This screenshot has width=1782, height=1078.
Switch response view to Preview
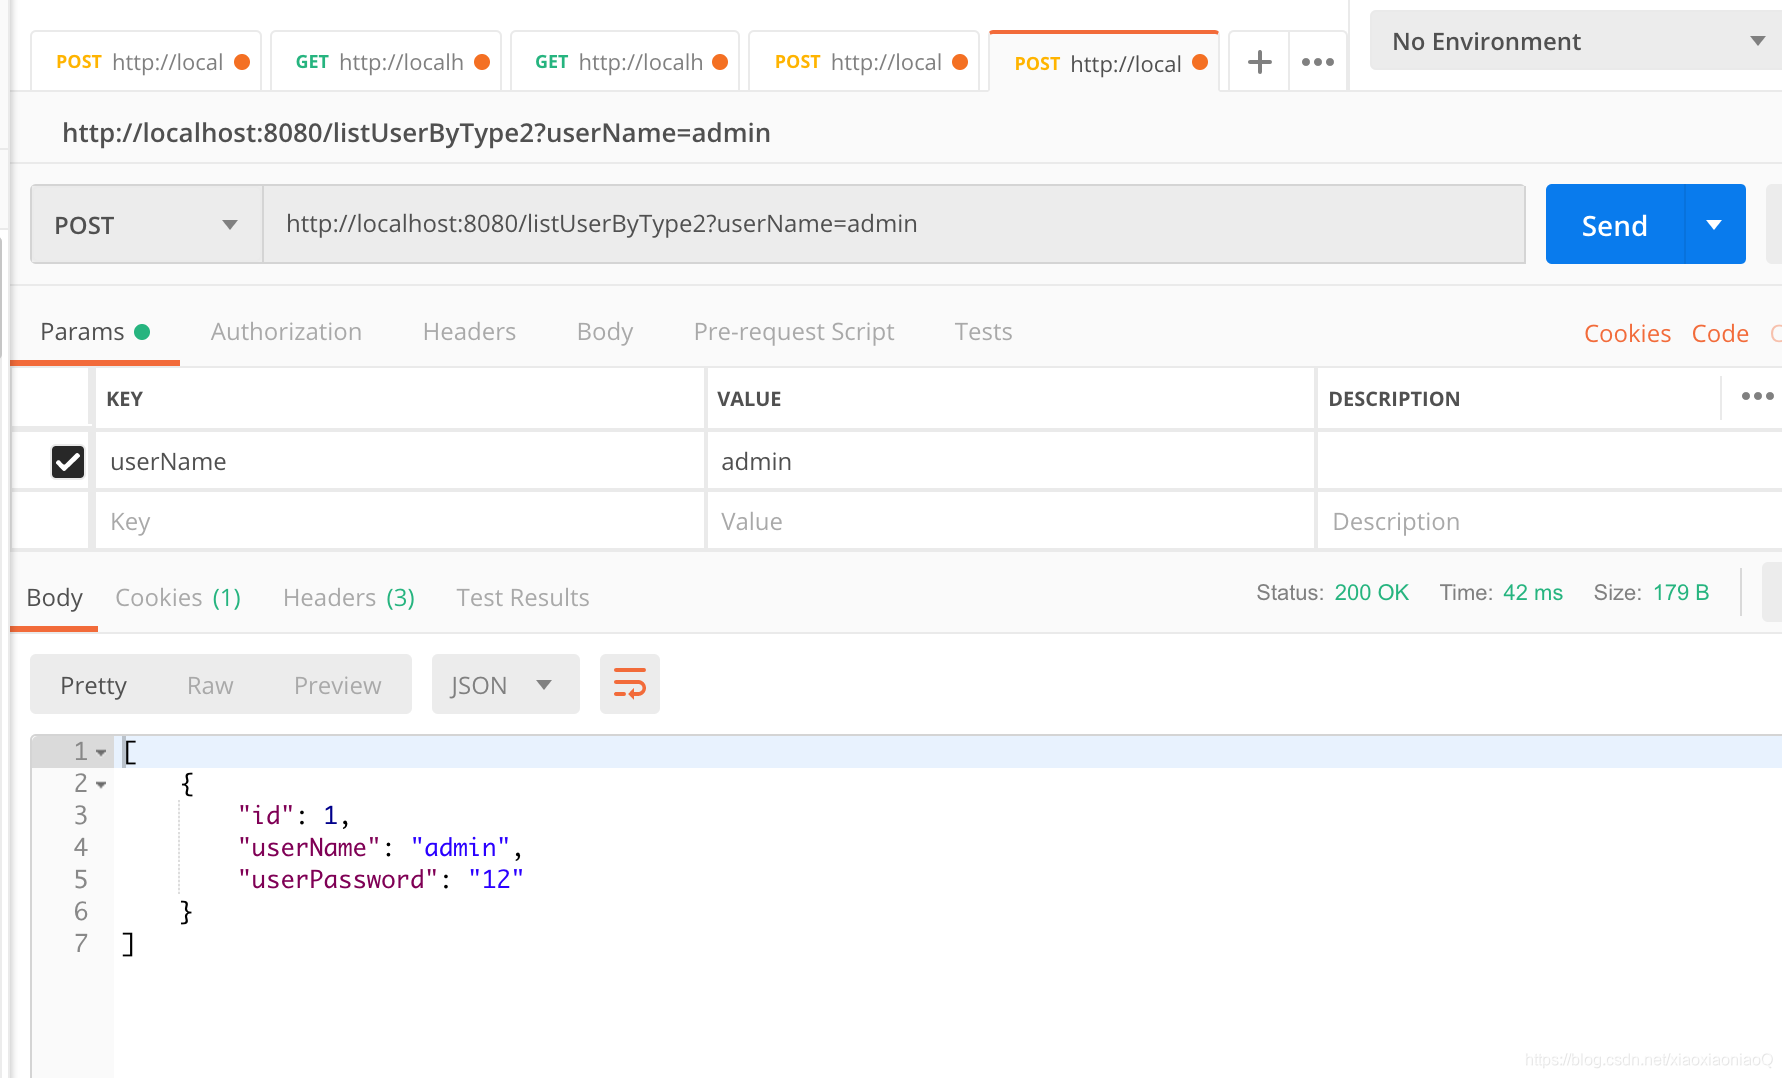tap(337, 686)
